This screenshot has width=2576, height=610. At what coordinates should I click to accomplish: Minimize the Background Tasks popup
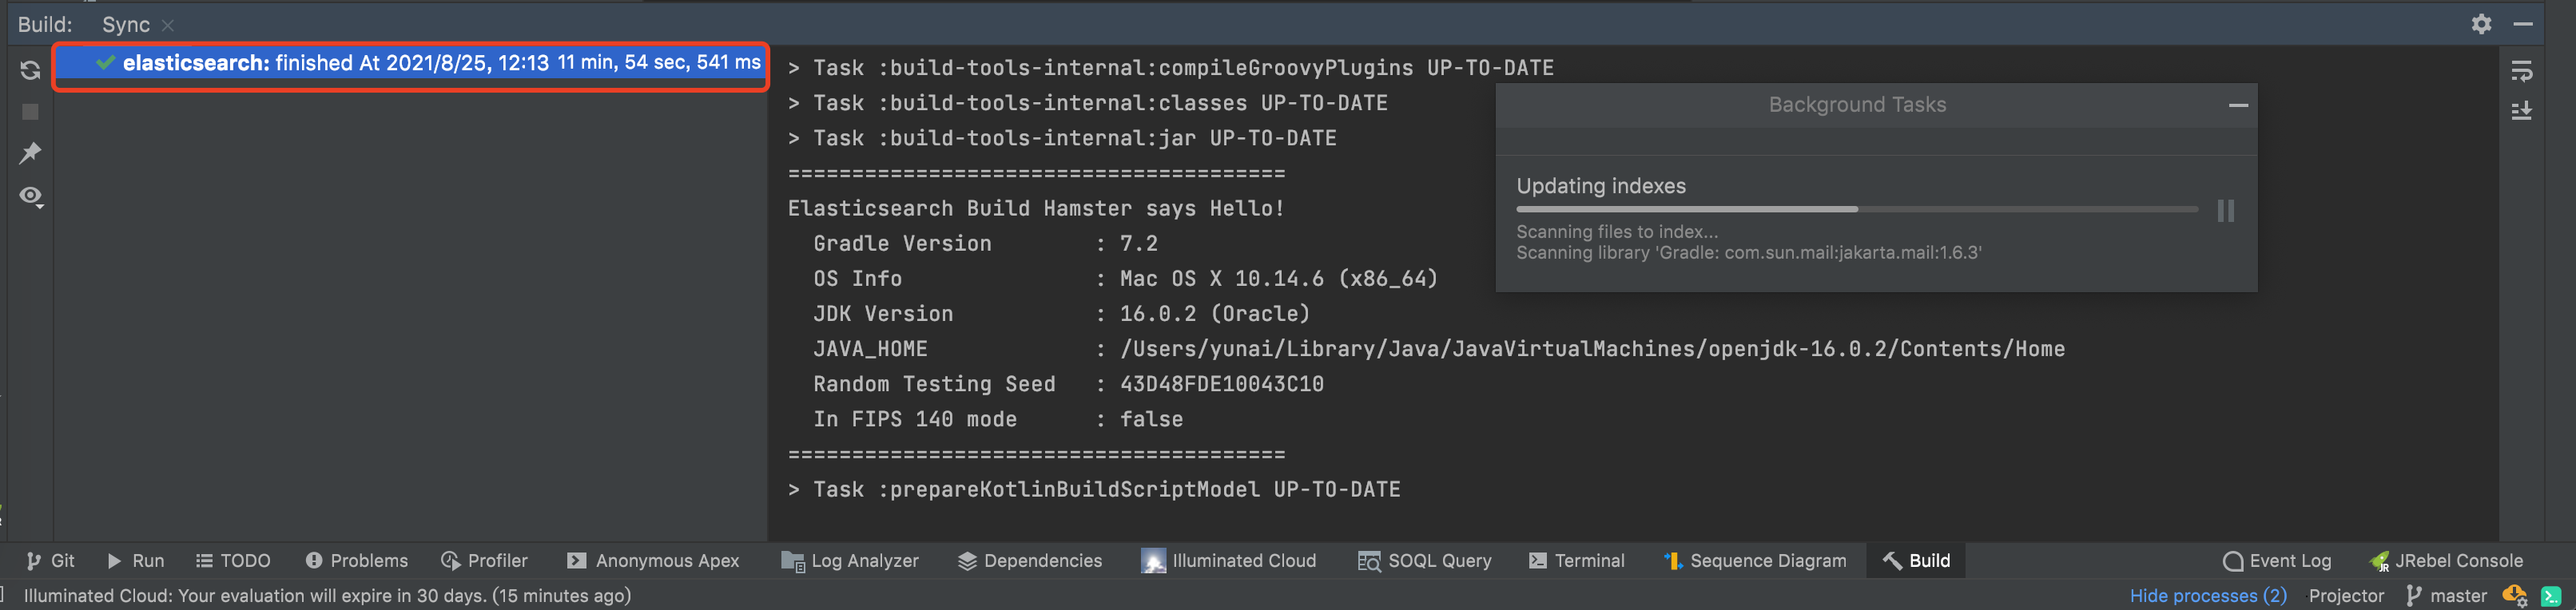(x=2238, y=105)
